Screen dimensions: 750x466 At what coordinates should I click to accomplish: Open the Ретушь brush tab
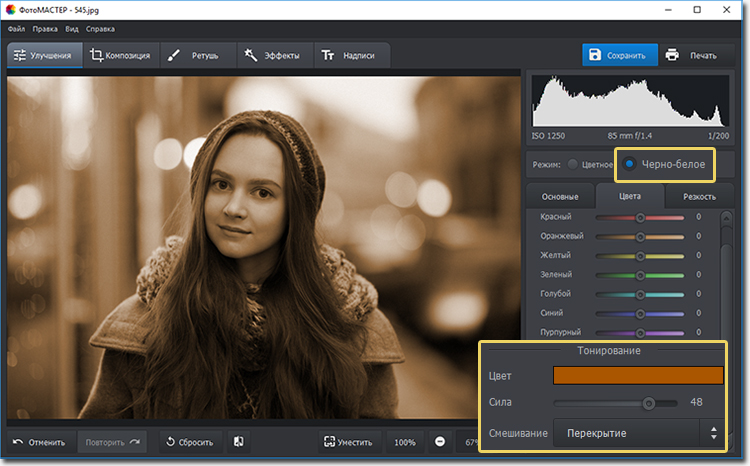coord(196,55)
